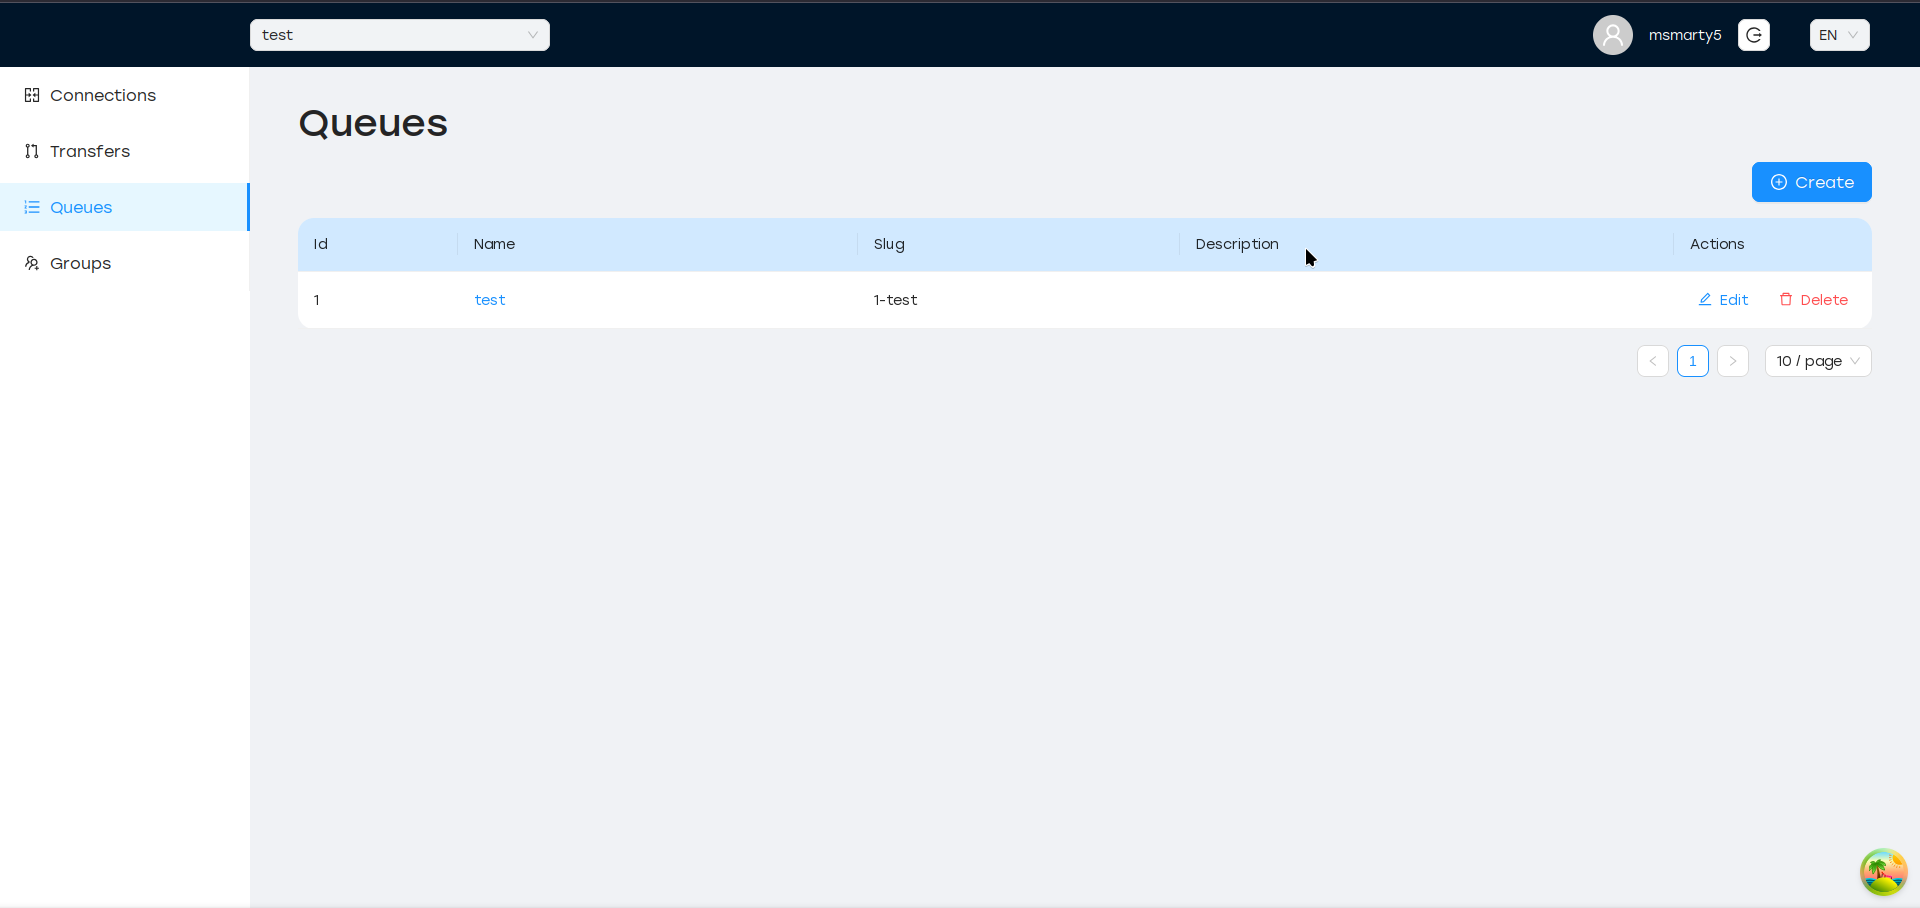Screen dimensions: 1920x908
Task: Expand the 10 / page size dropdown
Action: pyautogui.click(x=1817, y=361)
